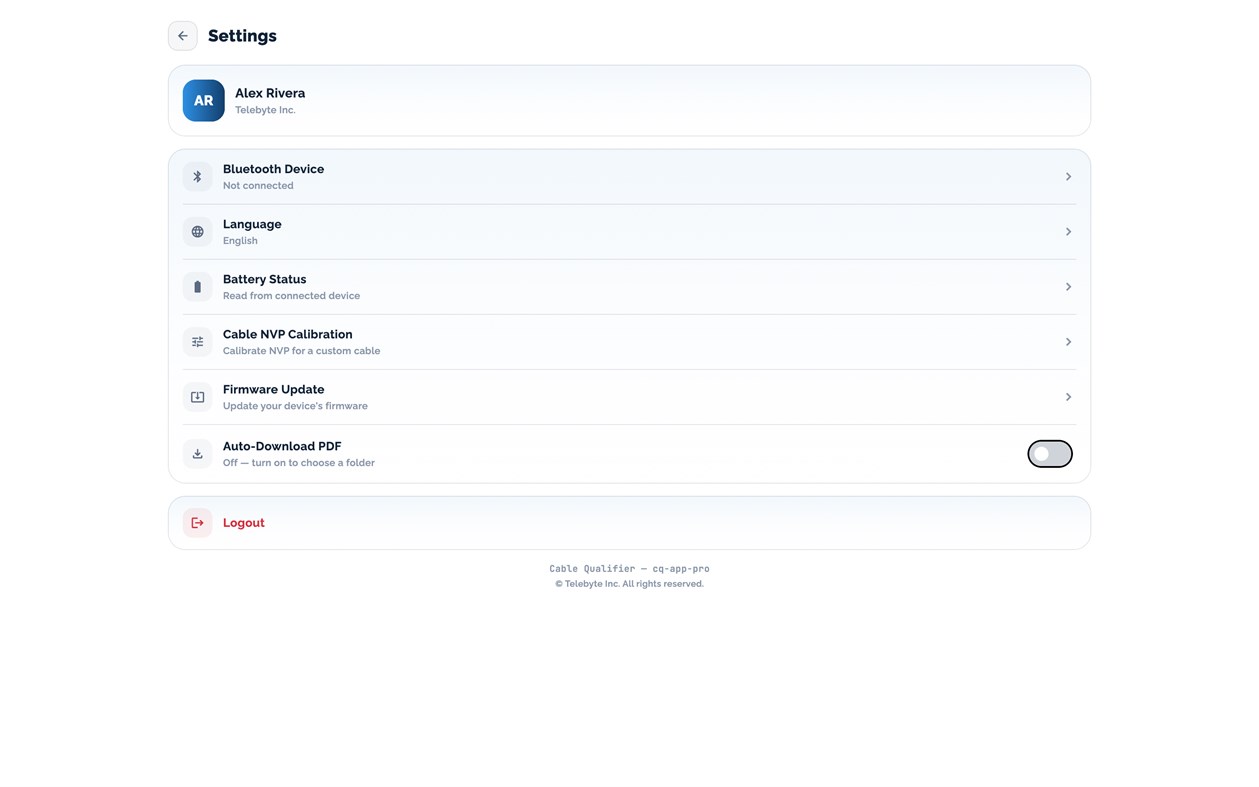The image size is (1259, 787).
Task: Open the Language setting
Action: click(629, 232)
